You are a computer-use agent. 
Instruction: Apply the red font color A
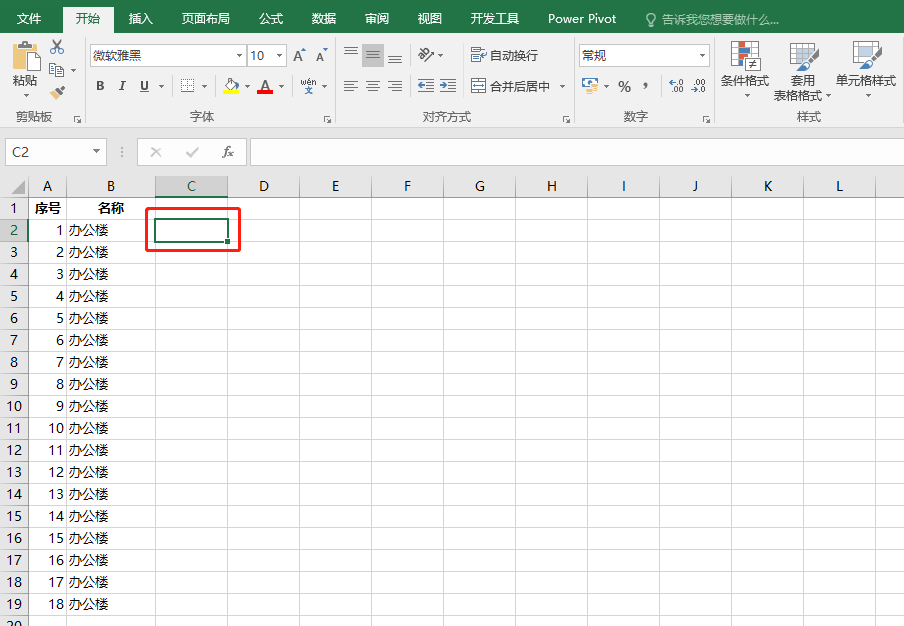[265, 86]
